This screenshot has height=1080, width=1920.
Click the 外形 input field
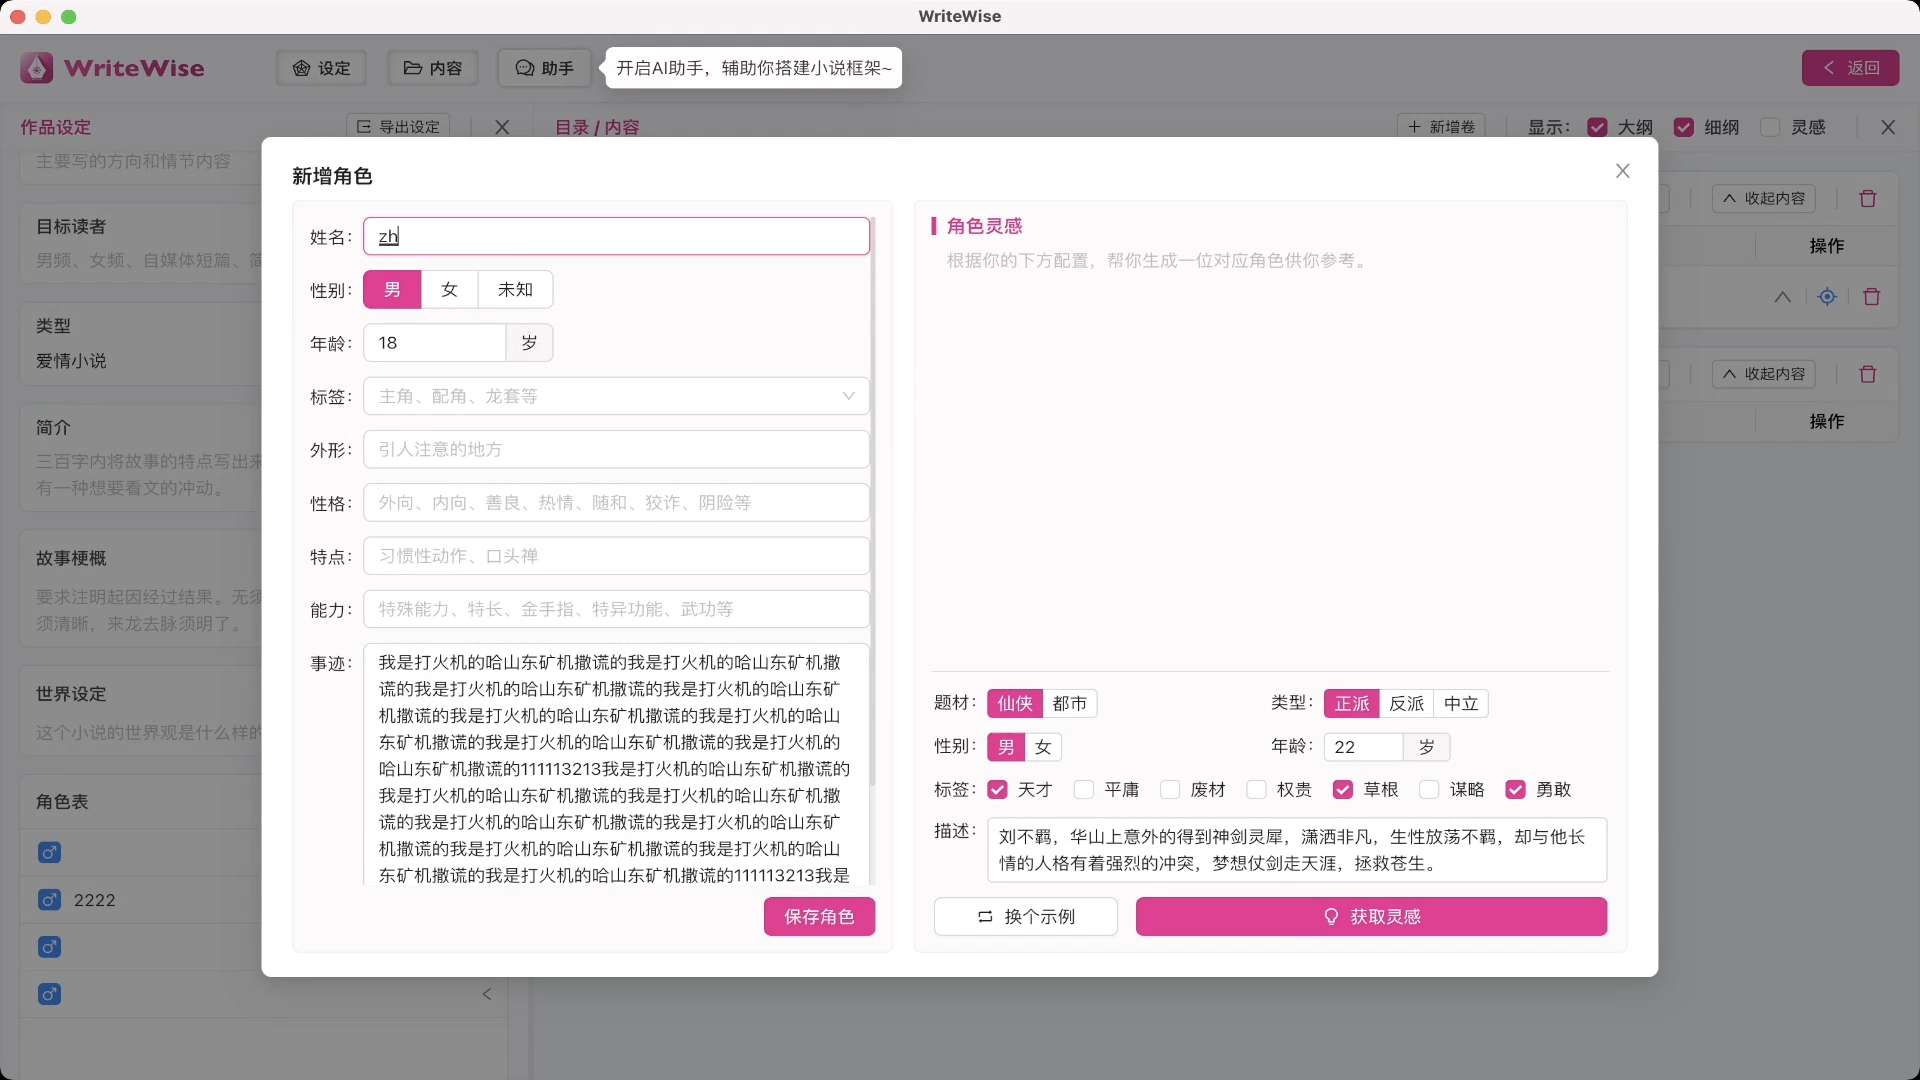616,450
